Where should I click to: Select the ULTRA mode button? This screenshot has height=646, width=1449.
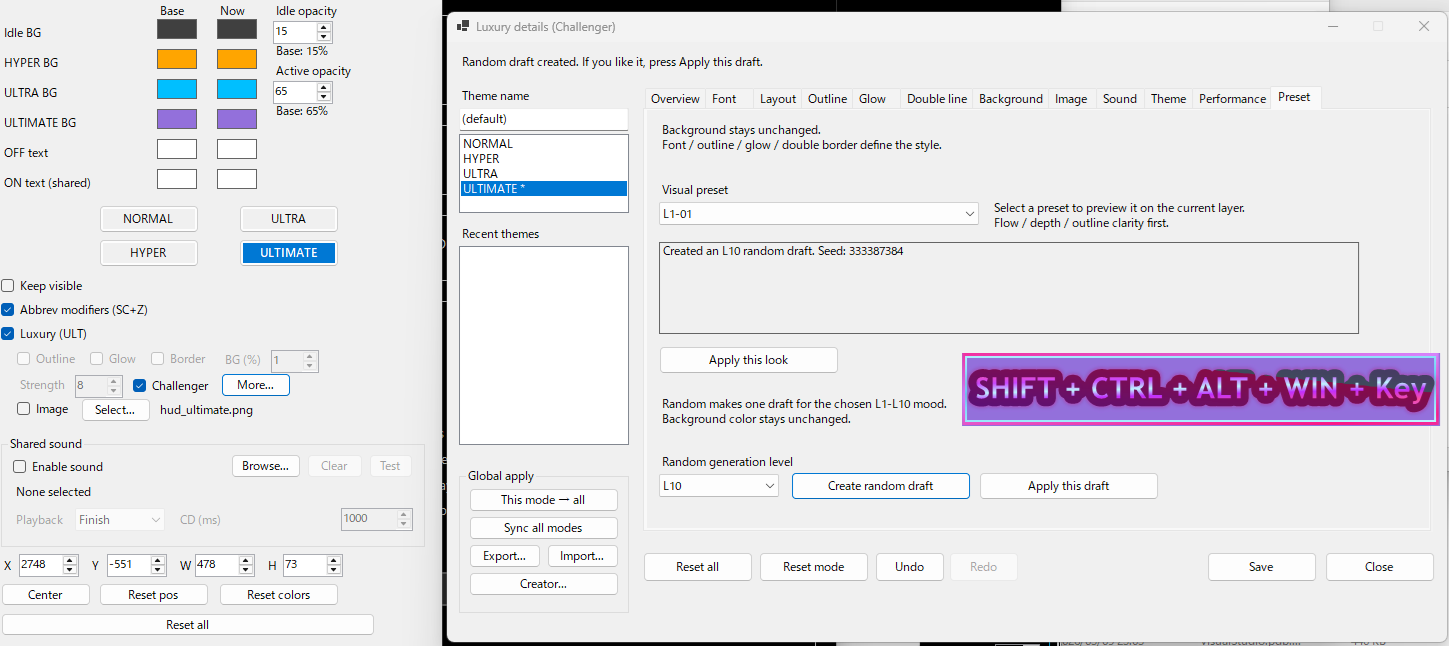pyautogui.click(x=289, y=219)
